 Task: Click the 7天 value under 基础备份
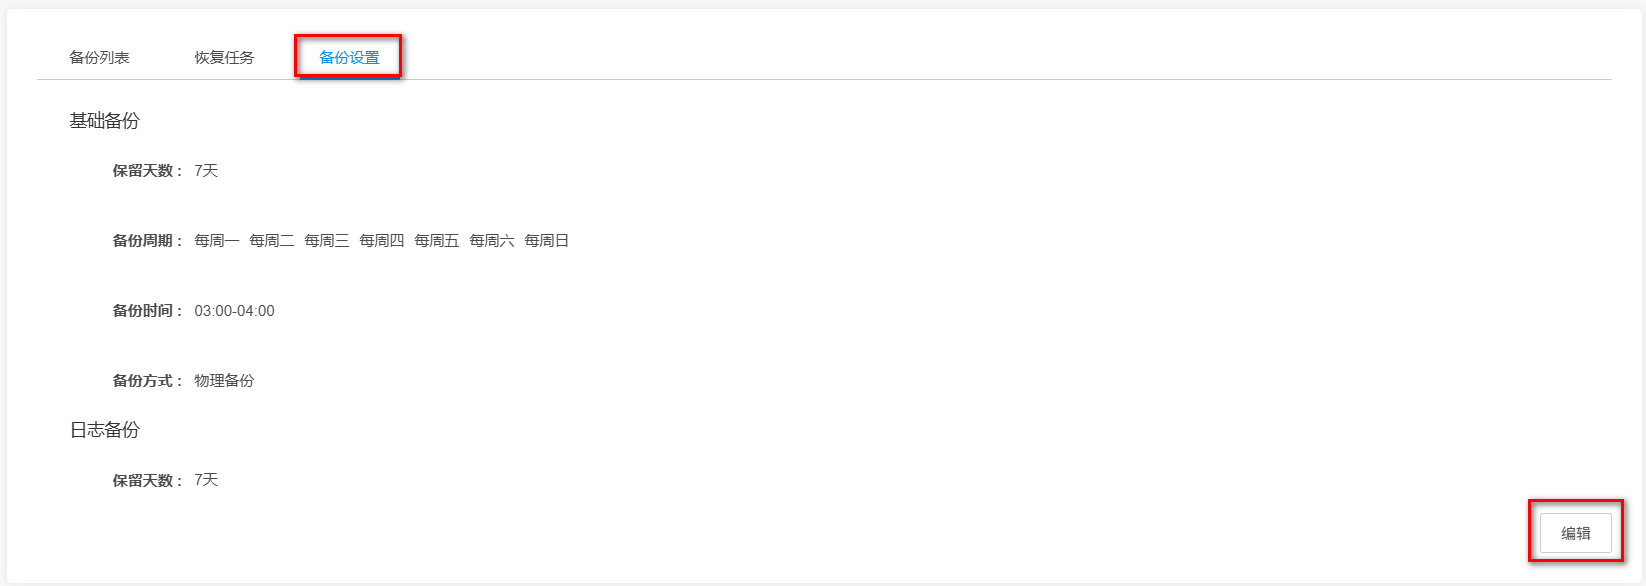(206, 171)
